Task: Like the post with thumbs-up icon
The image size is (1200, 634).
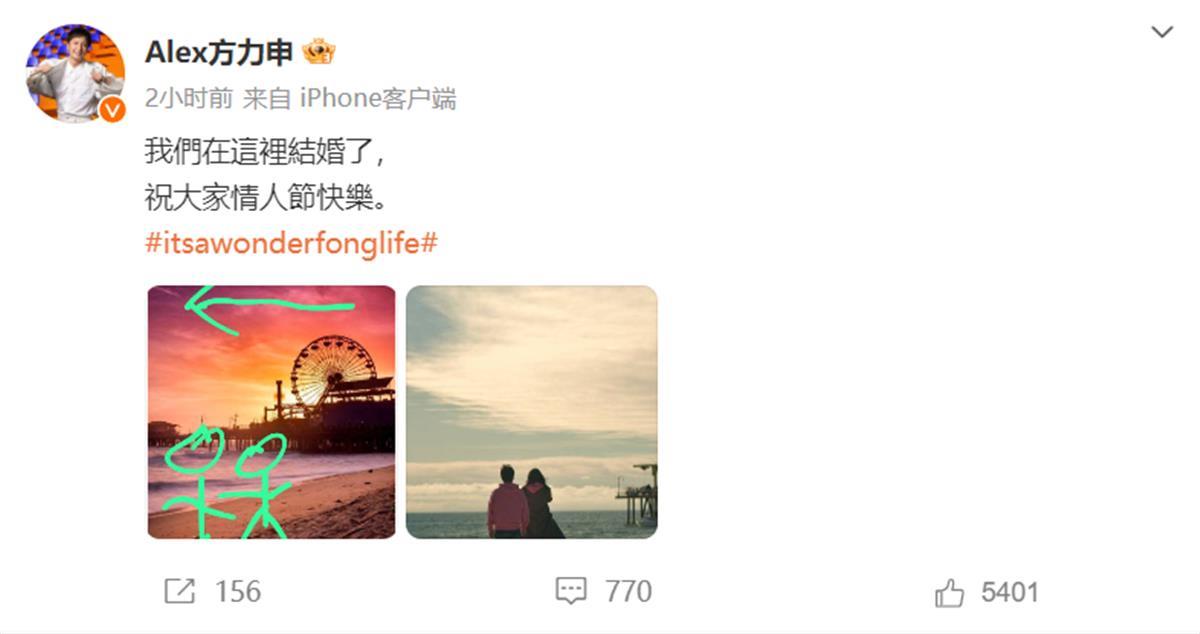Action: coord(949,593)
